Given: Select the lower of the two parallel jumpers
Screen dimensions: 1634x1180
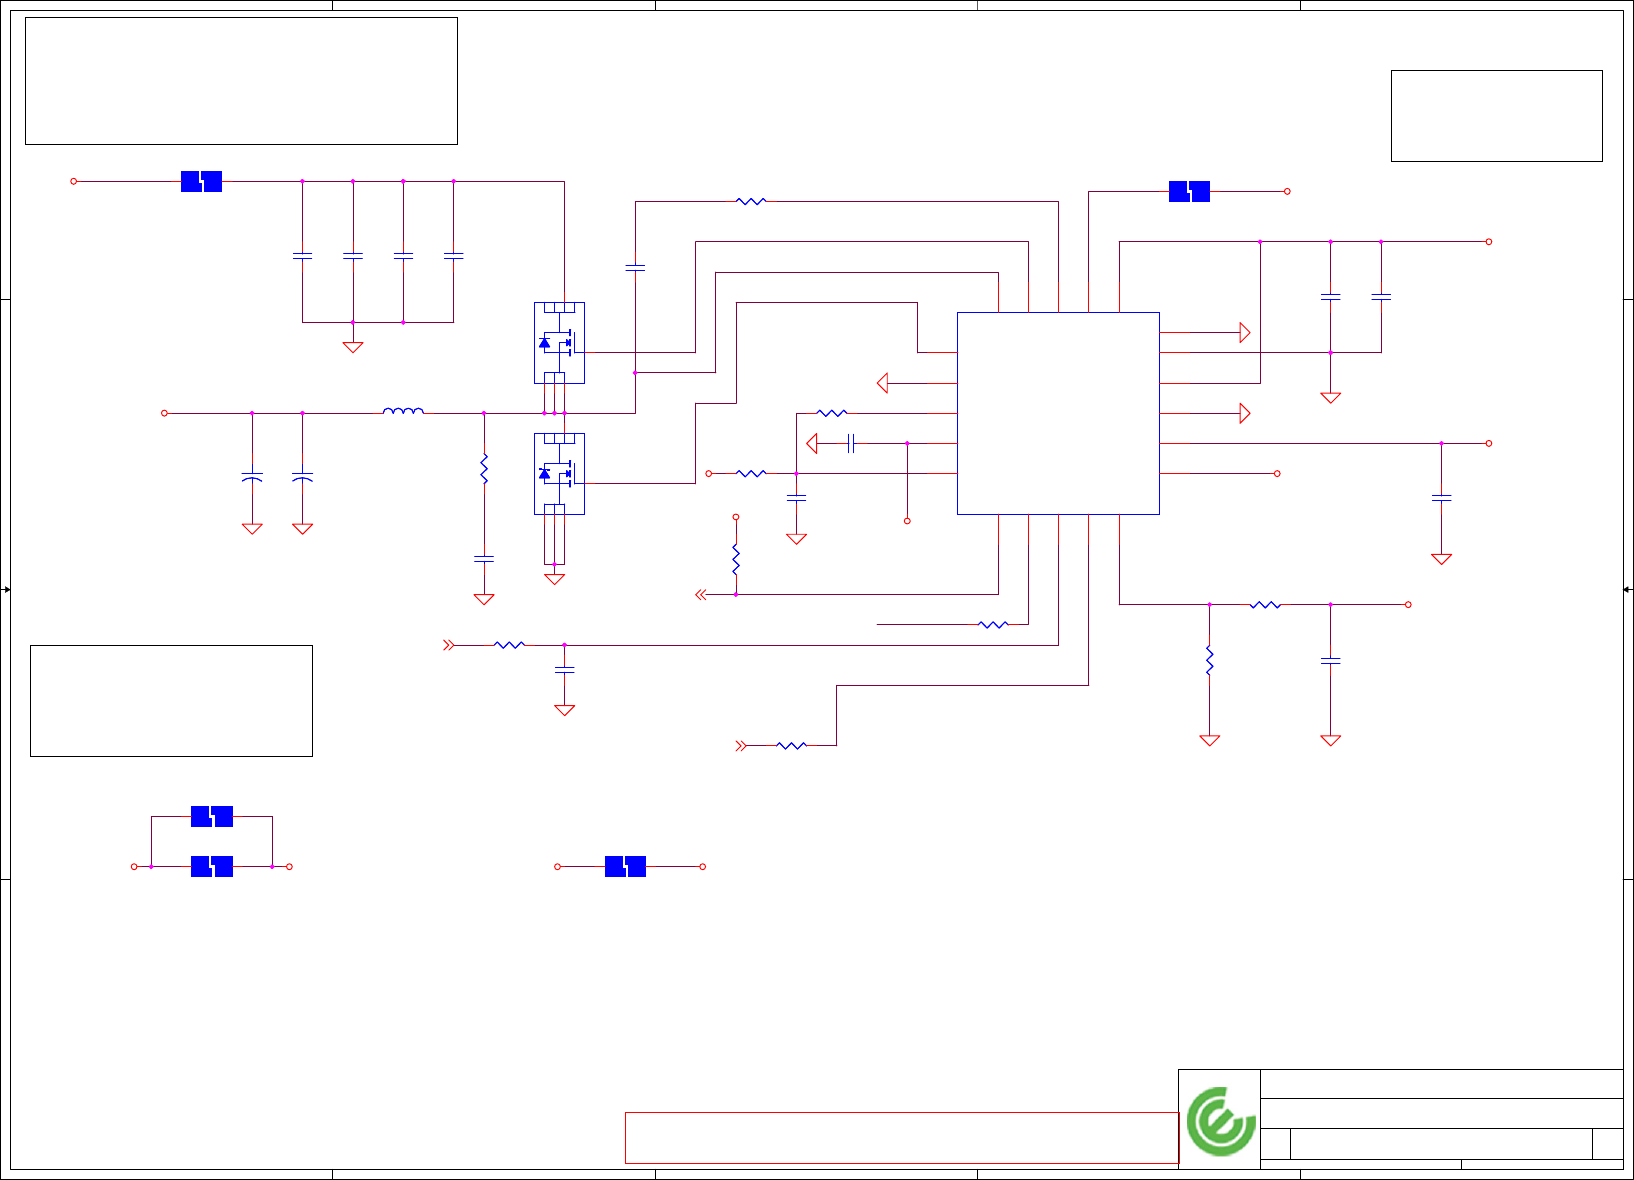Looking at the screenshot, I should pos(212,866).
